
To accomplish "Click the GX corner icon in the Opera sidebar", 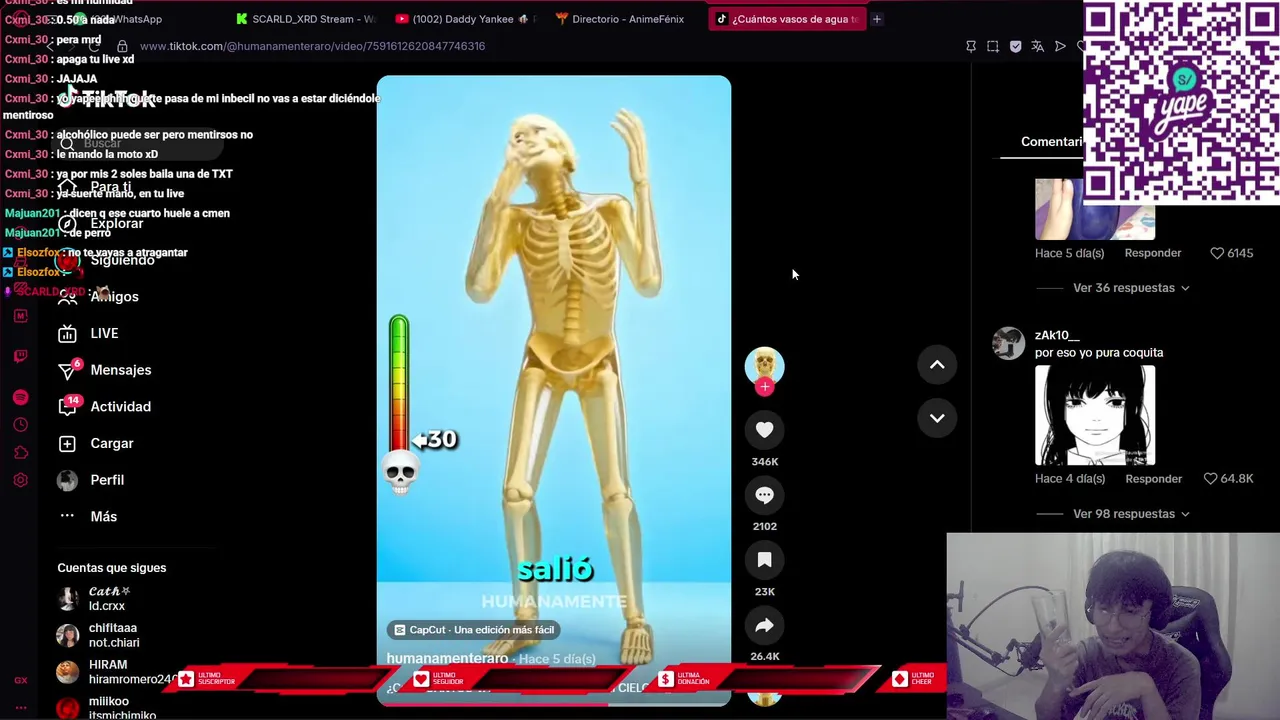I will (x=20, y=680).
